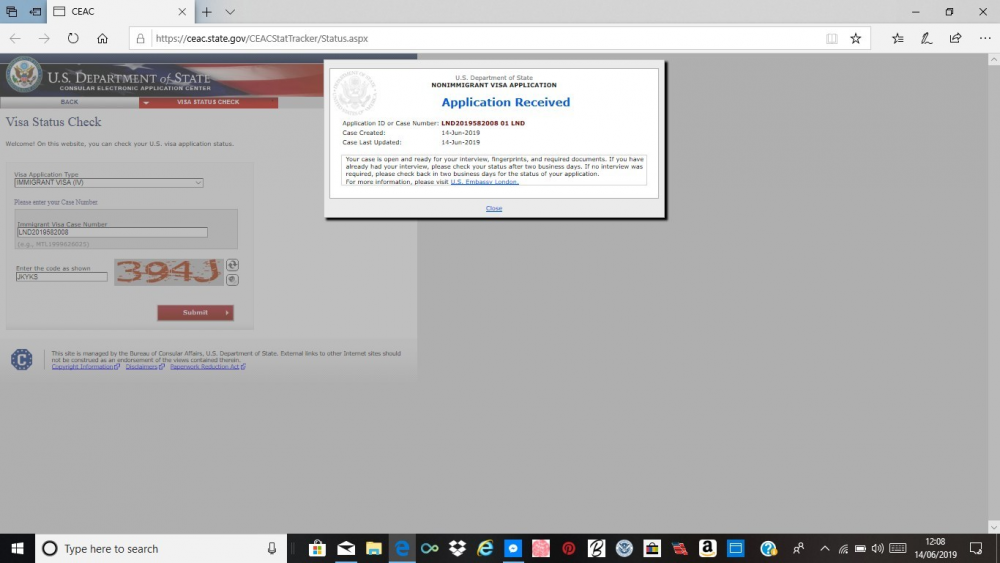
Task: Add notes with the pen icon
Action: tap(926, 38)
